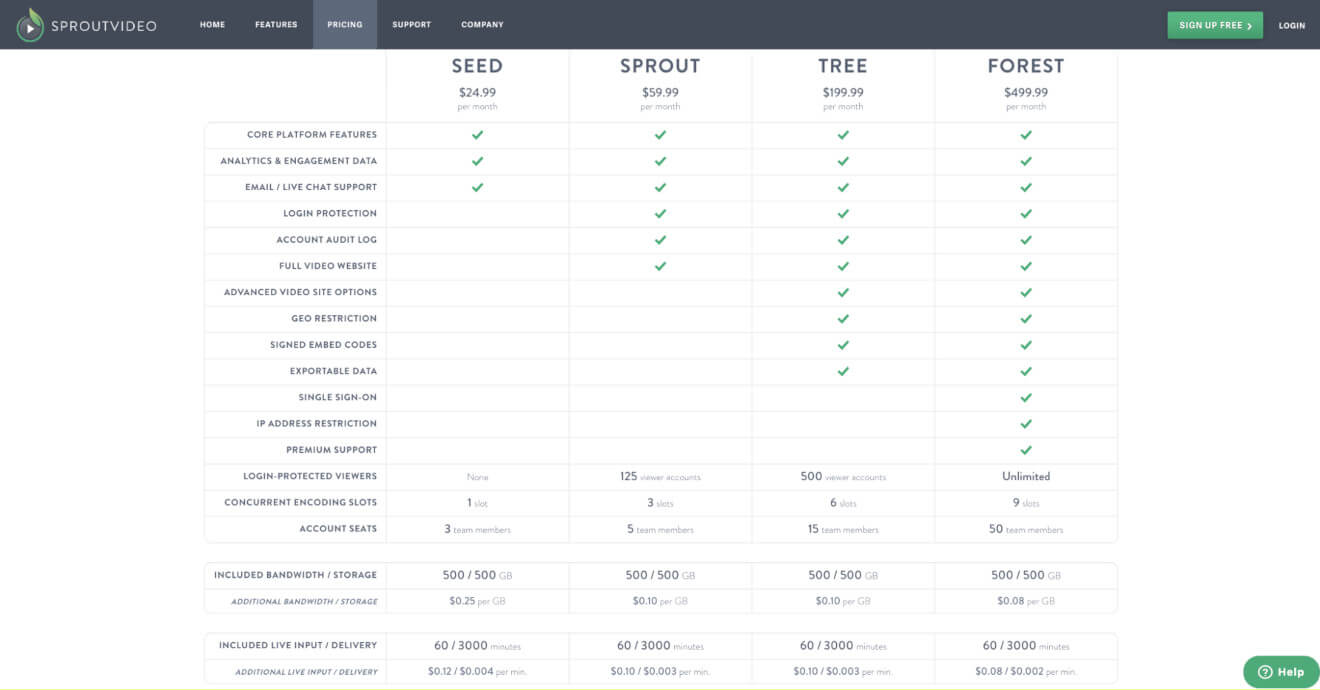Click the $0.12 / $0.004 per min. cell
Viewport: 1320px width, 690px height.
coord(477,672)
